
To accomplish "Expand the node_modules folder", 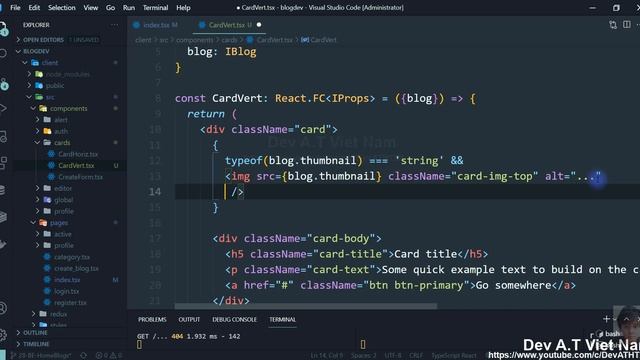I will pyautogui.click(x=29, y=74).
